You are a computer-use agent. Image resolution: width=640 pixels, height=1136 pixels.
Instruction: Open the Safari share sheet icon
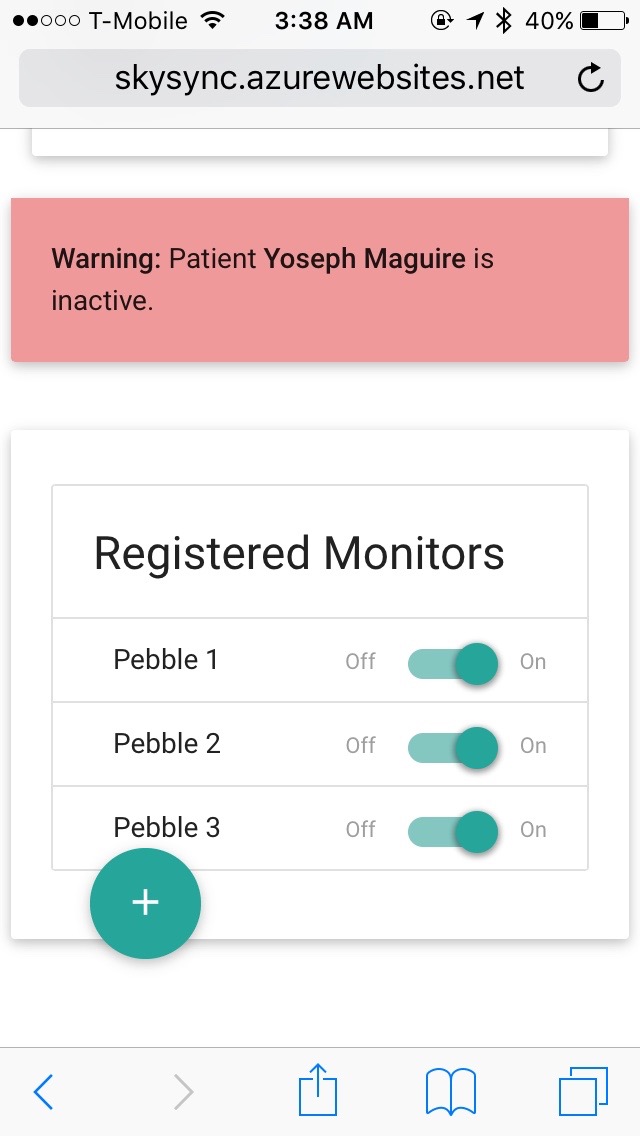(x=318, y=1090)
